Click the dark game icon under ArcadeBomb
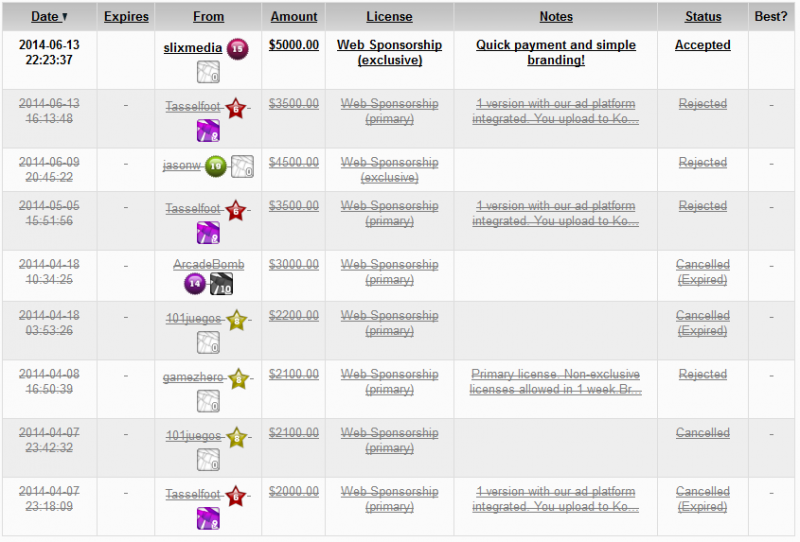This screenshot has width=800, height=542. pyautogui.click(x=221, y=285)
